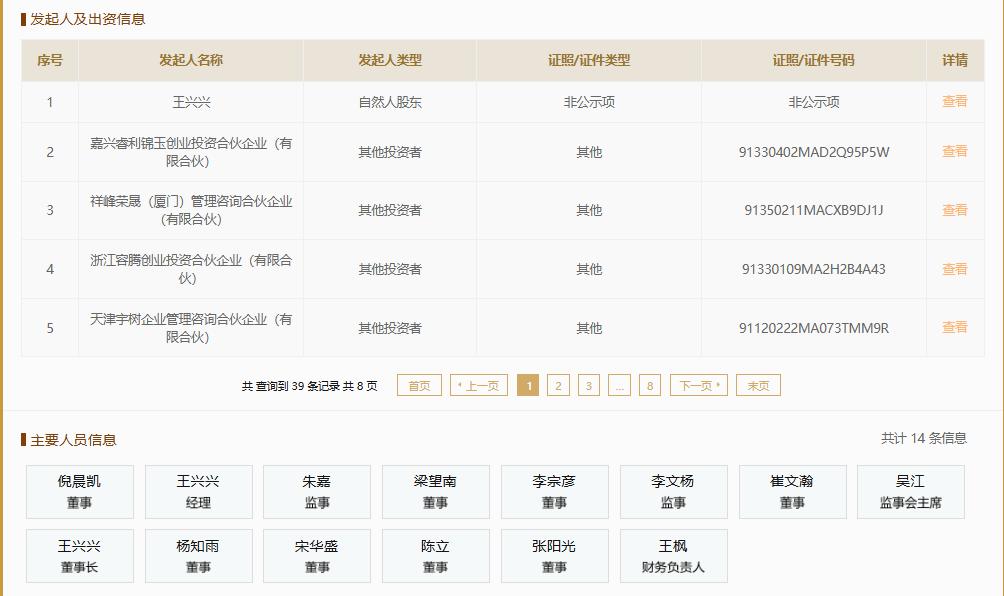Click 上一页 previous page button
1004x596 pixels.
(480, 386)
